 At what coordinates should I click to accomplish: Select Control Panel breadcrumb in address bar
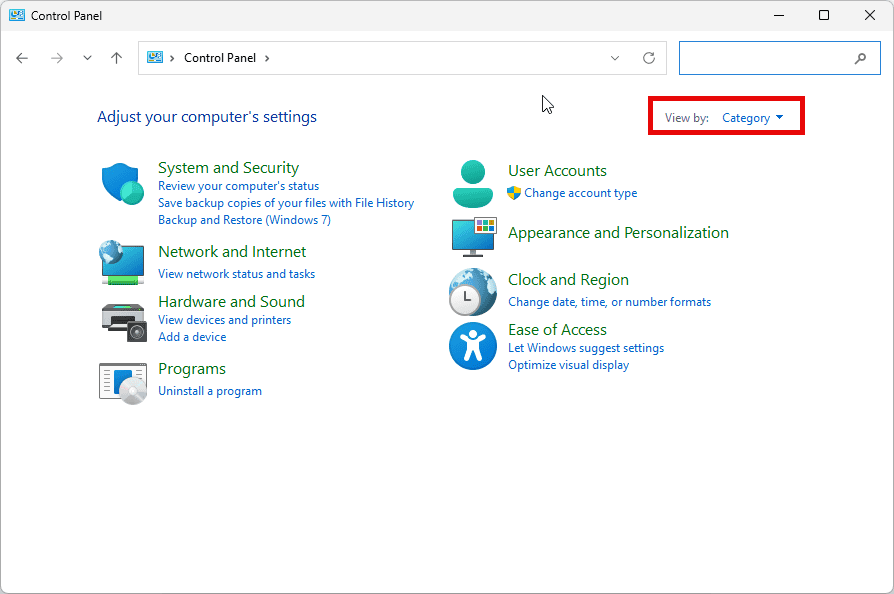[220, 58]
